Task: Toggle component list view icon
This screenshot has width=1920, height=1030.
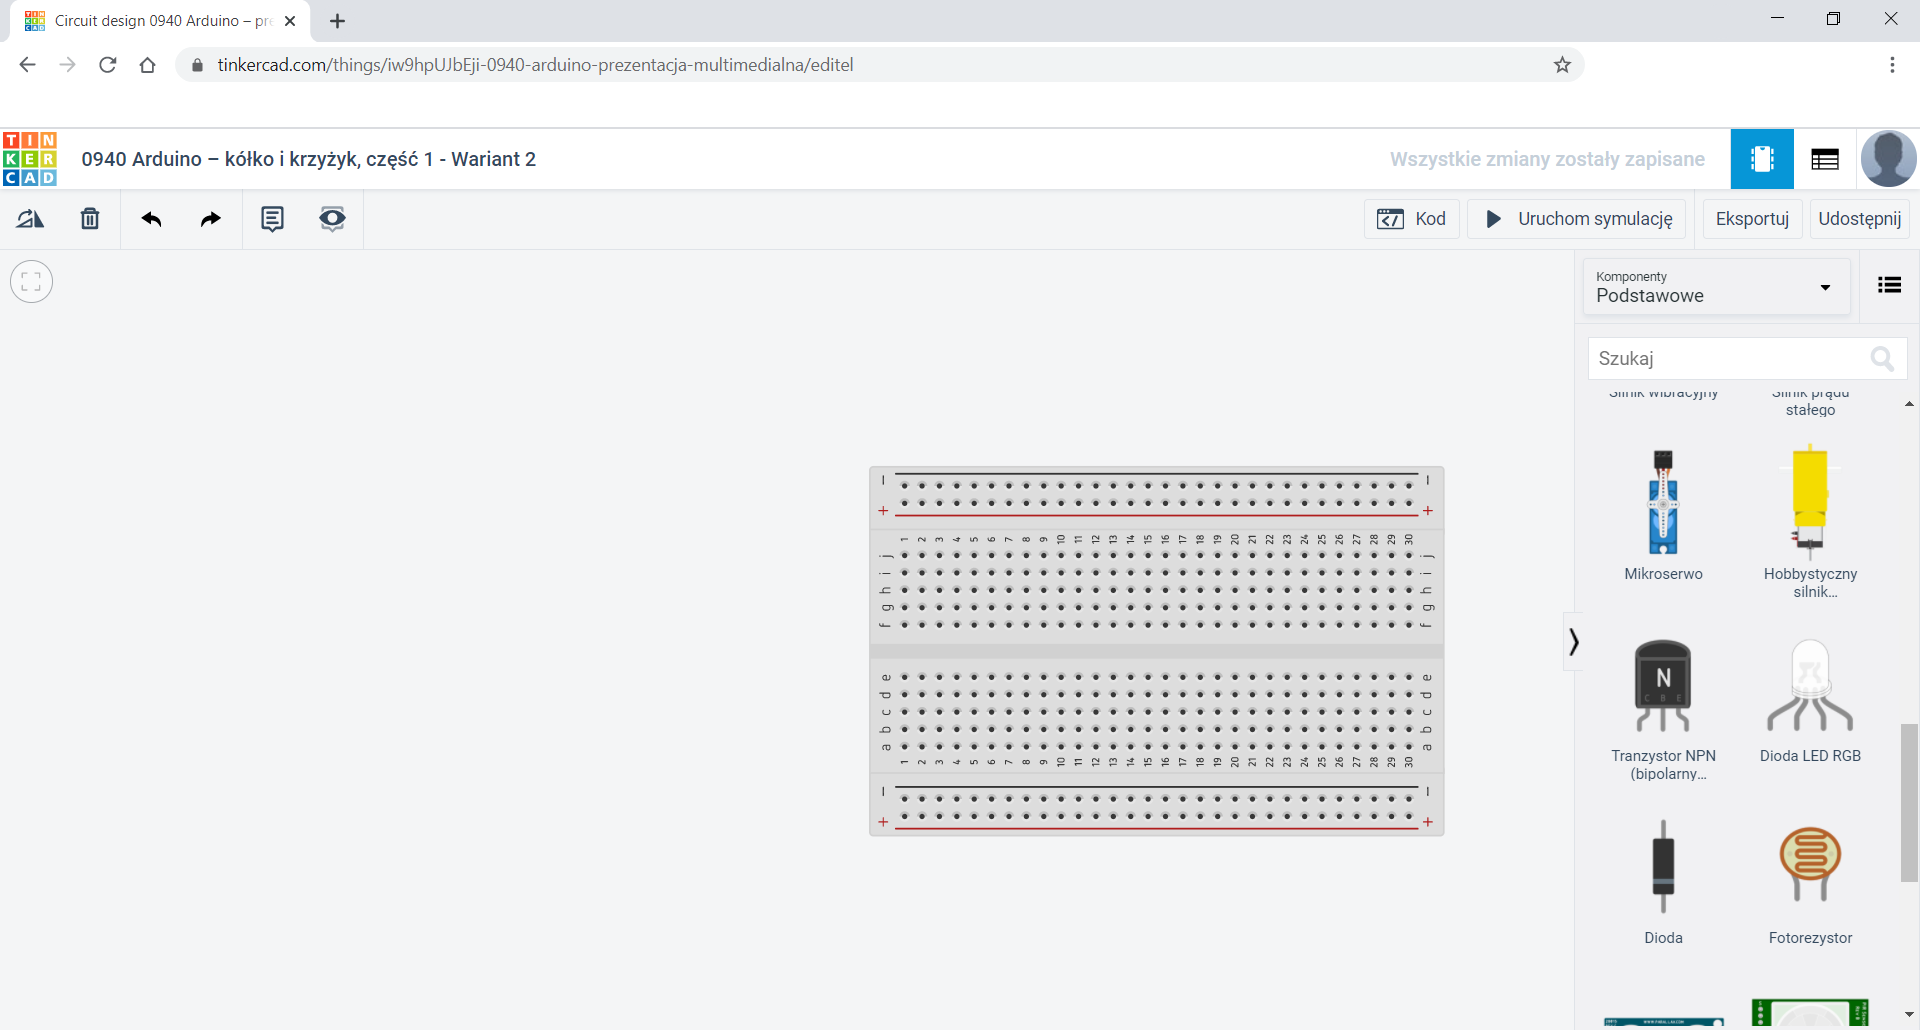Action: (x=1889, y=286)
